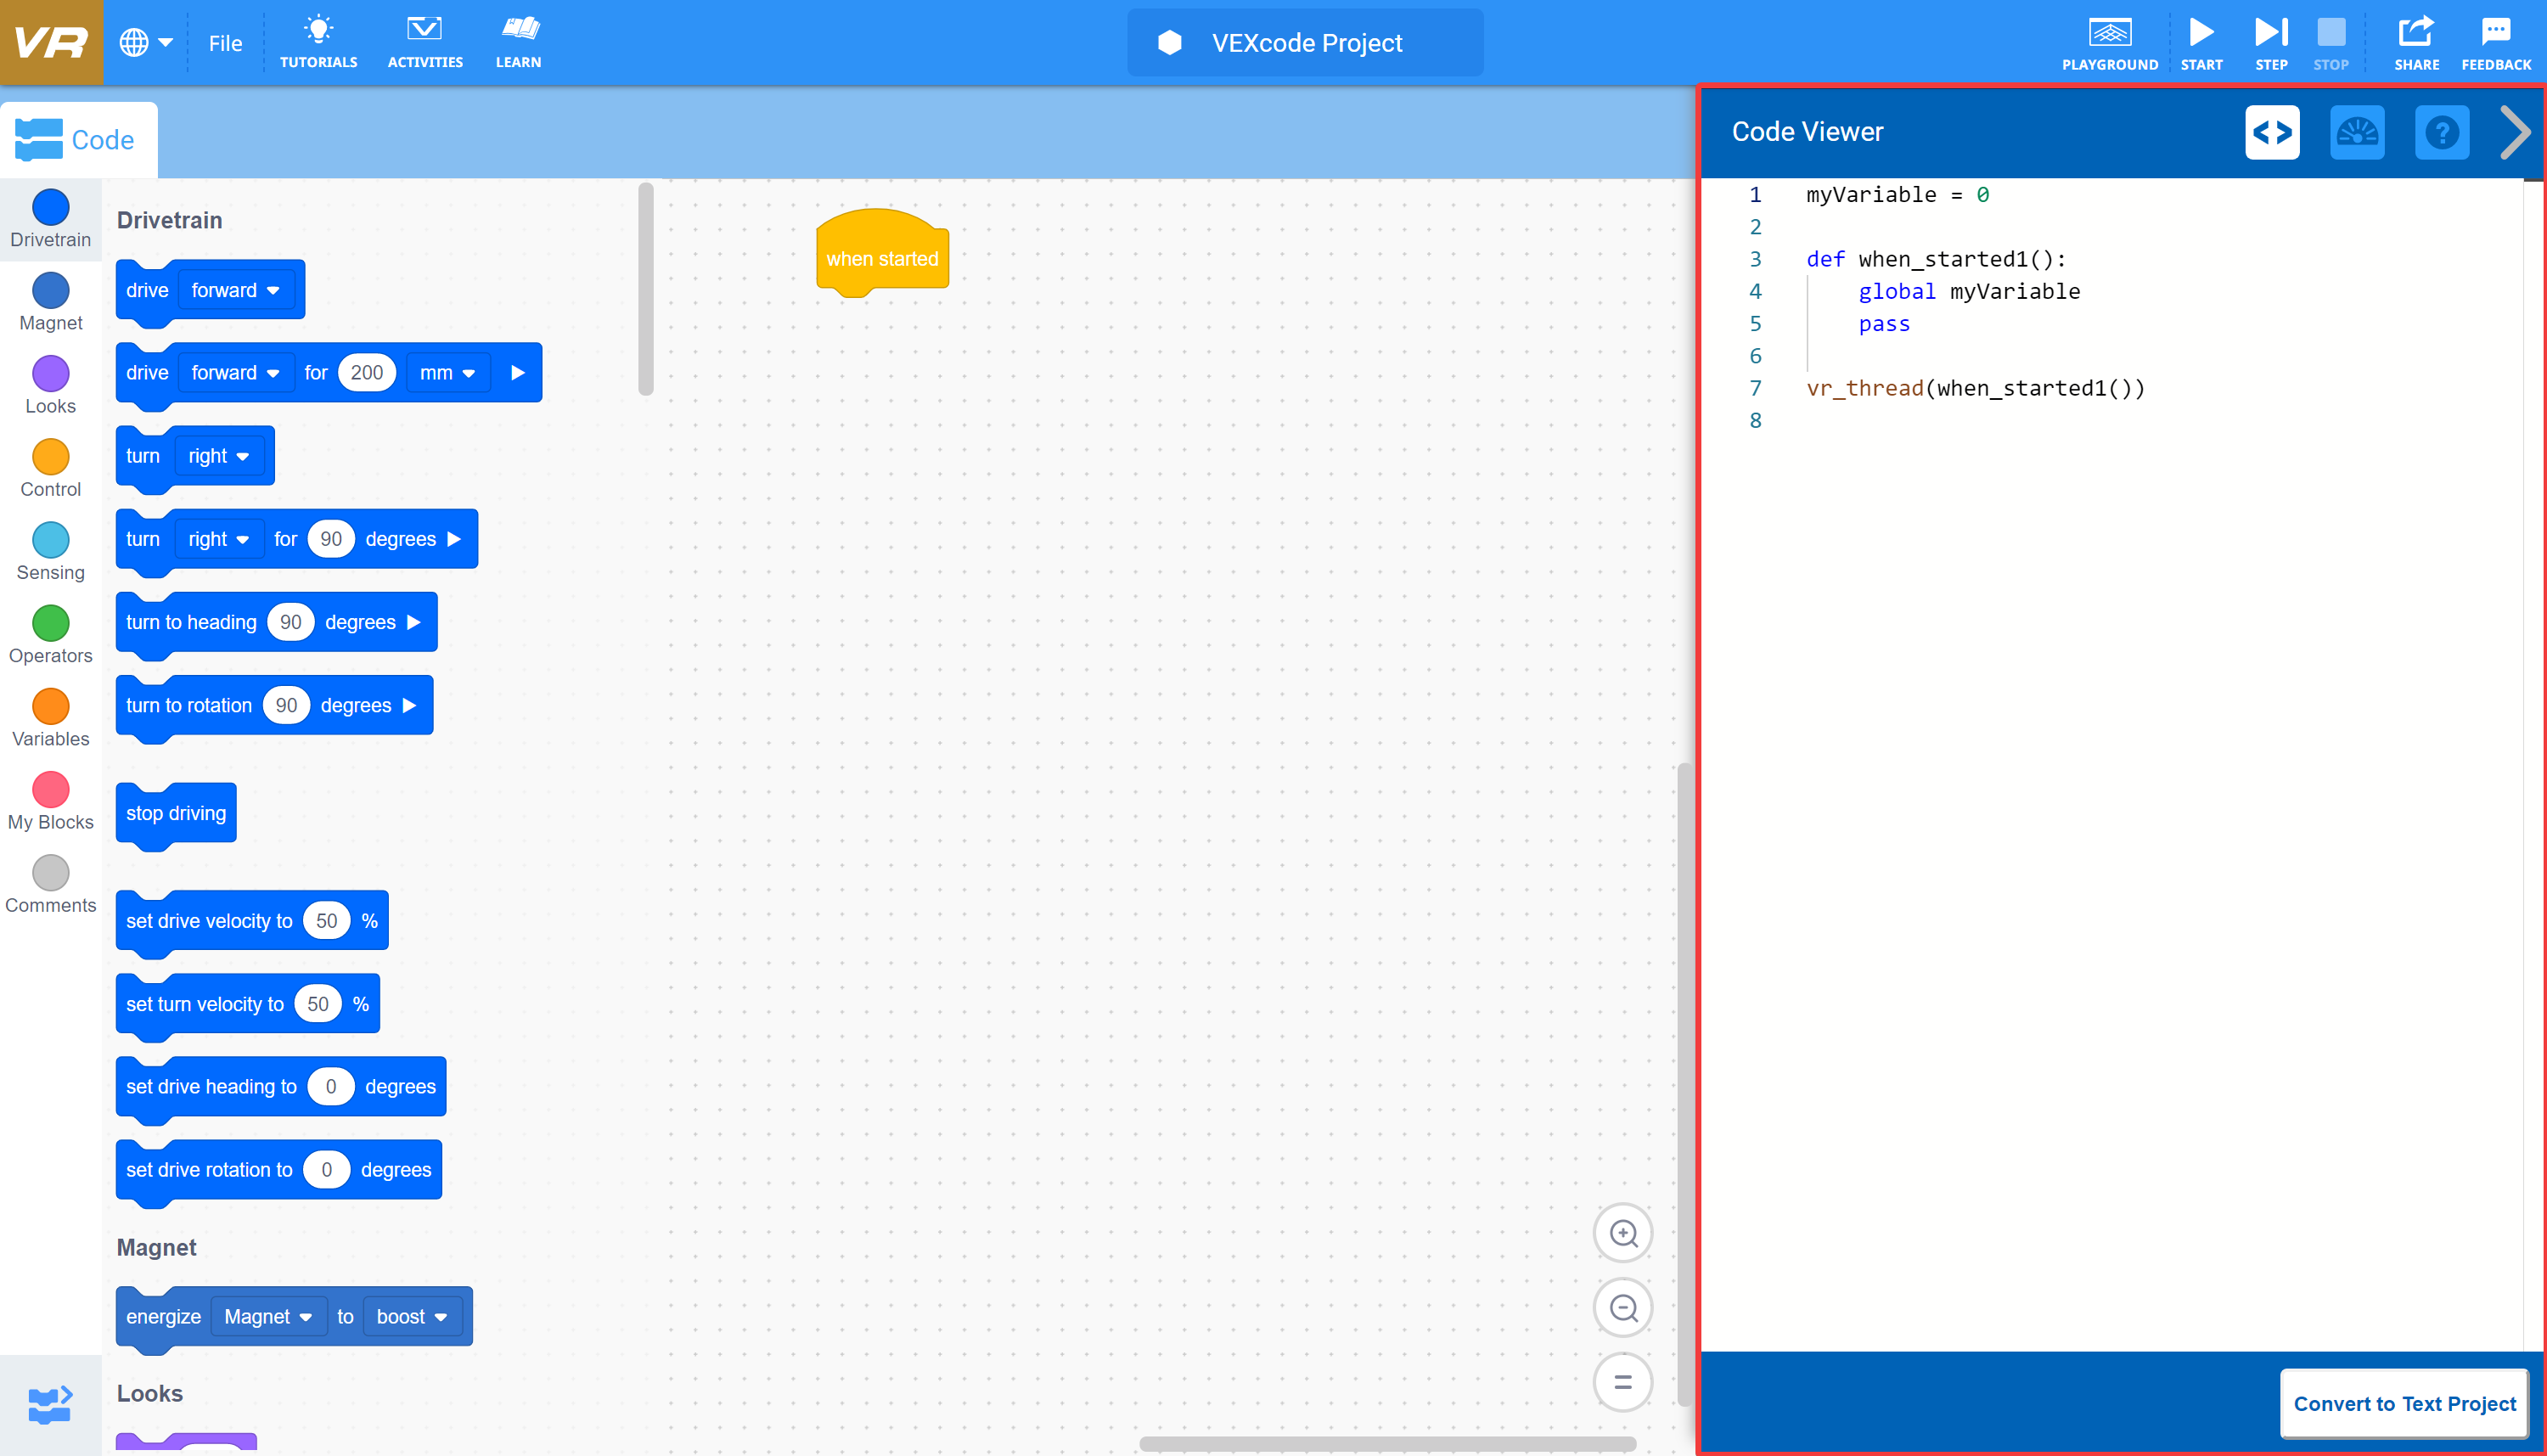
Task: Click the 200 value field in drive block
Action: (x=366, y=372)
